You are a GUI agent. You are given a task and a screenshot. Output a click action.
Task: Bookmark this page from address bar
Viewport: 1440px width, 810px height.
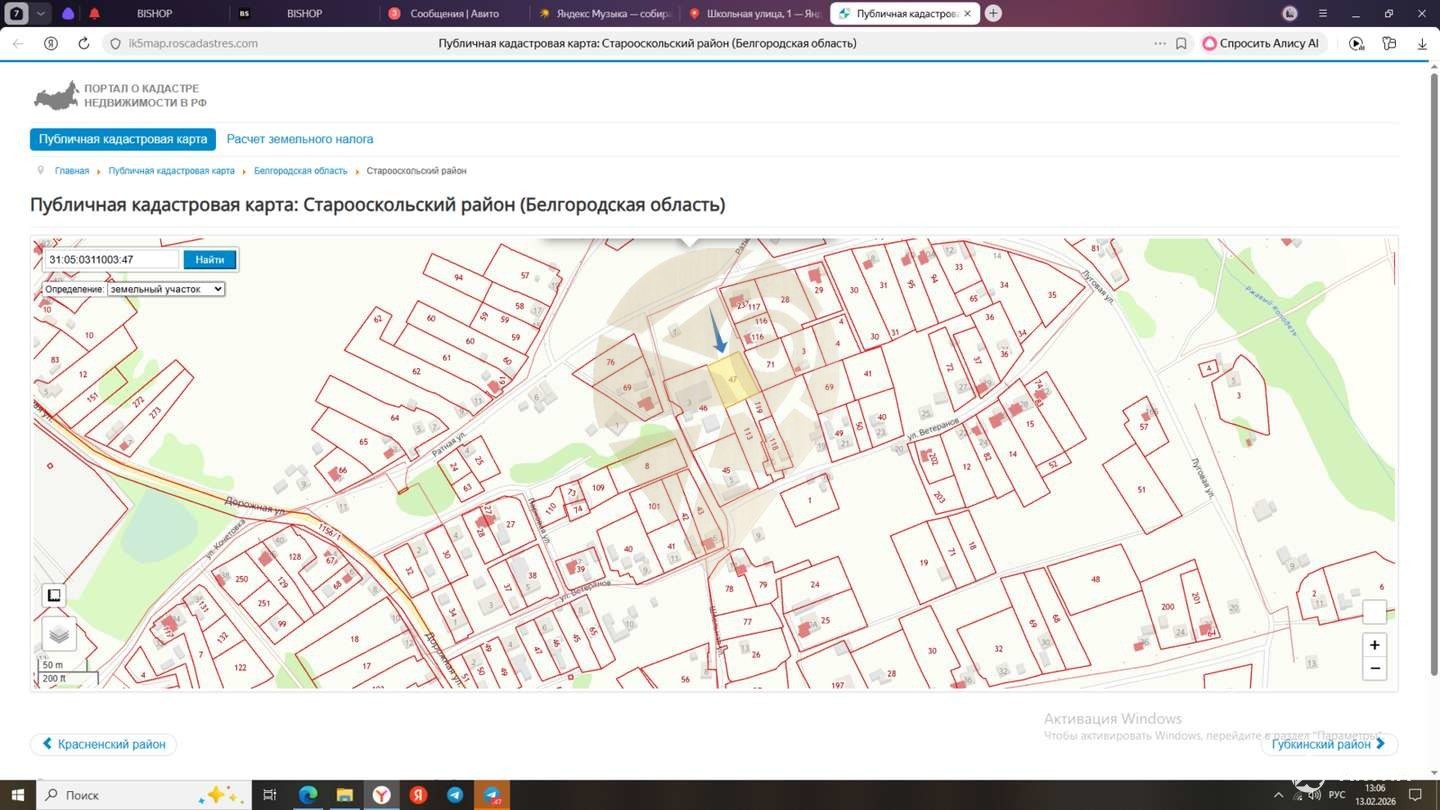pos(1181,44)
